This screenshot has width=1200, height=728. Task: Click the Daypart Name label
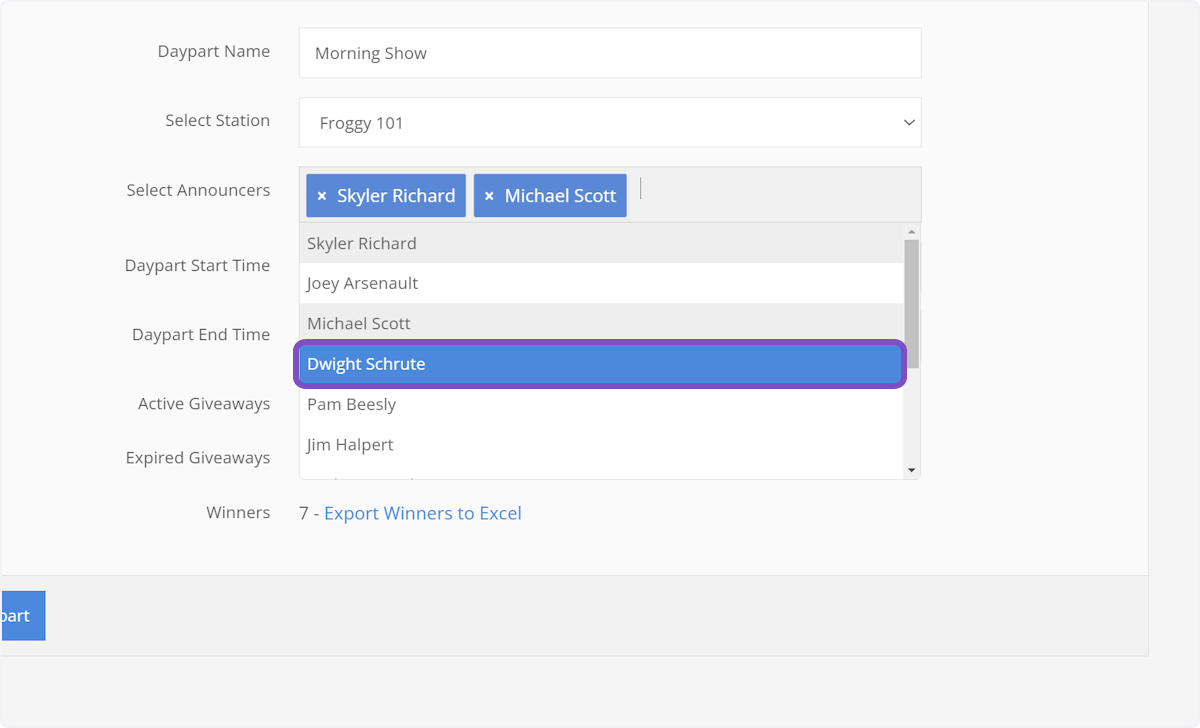pyautogui.click(x=213, y=51)
